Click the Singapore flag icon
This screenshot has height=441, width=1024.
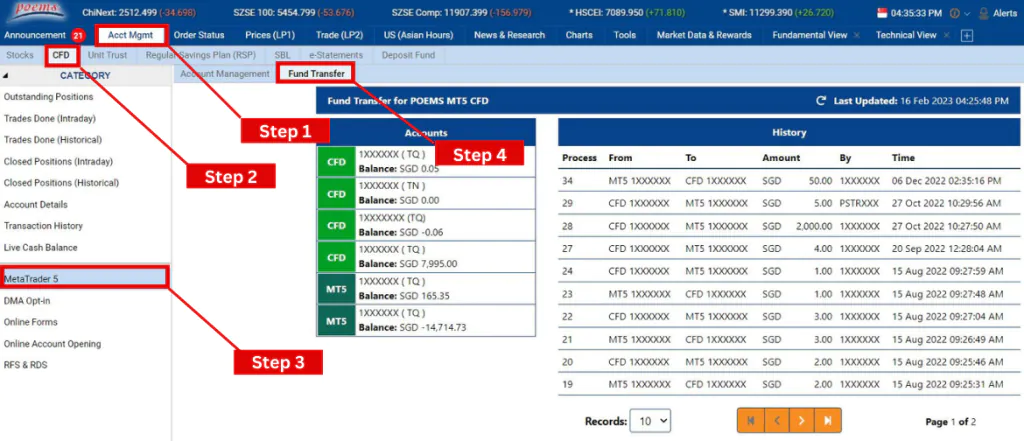point(881,13)
